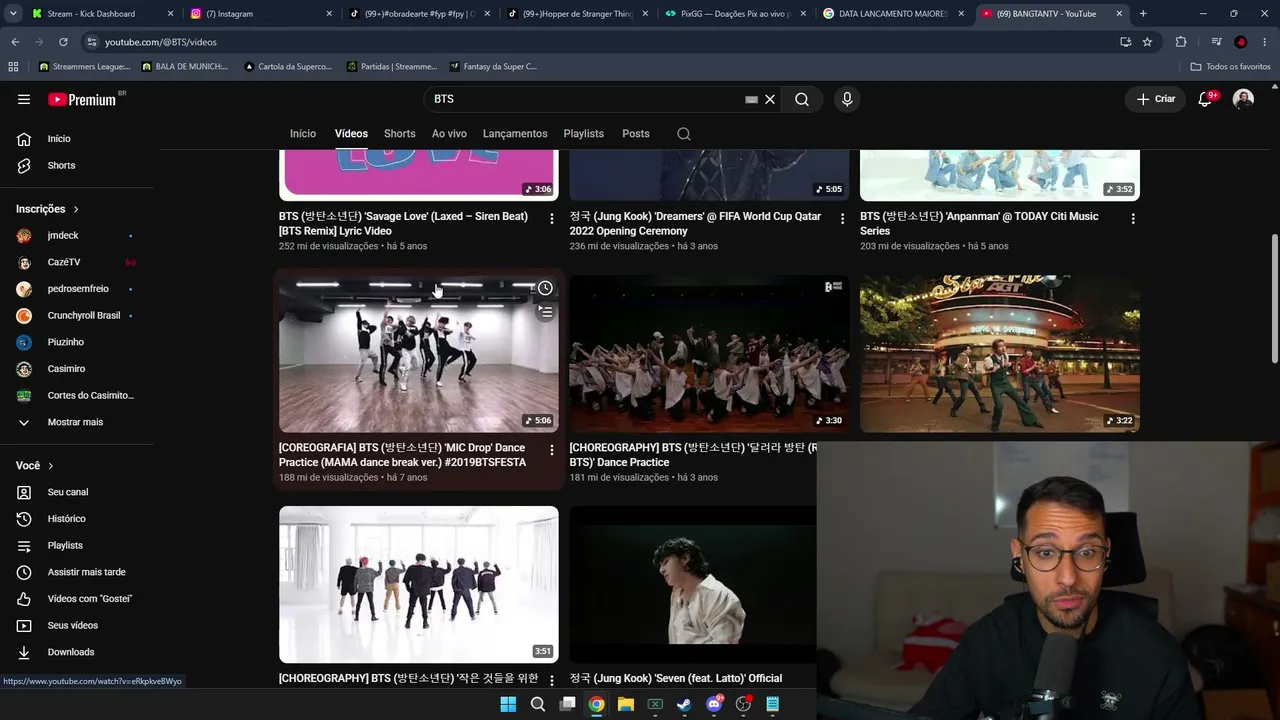The height and width of the screenshot is (720, 1280).
Task: Play the 3:22 diner video thumbnail
Action: [x=1000, y=354]
